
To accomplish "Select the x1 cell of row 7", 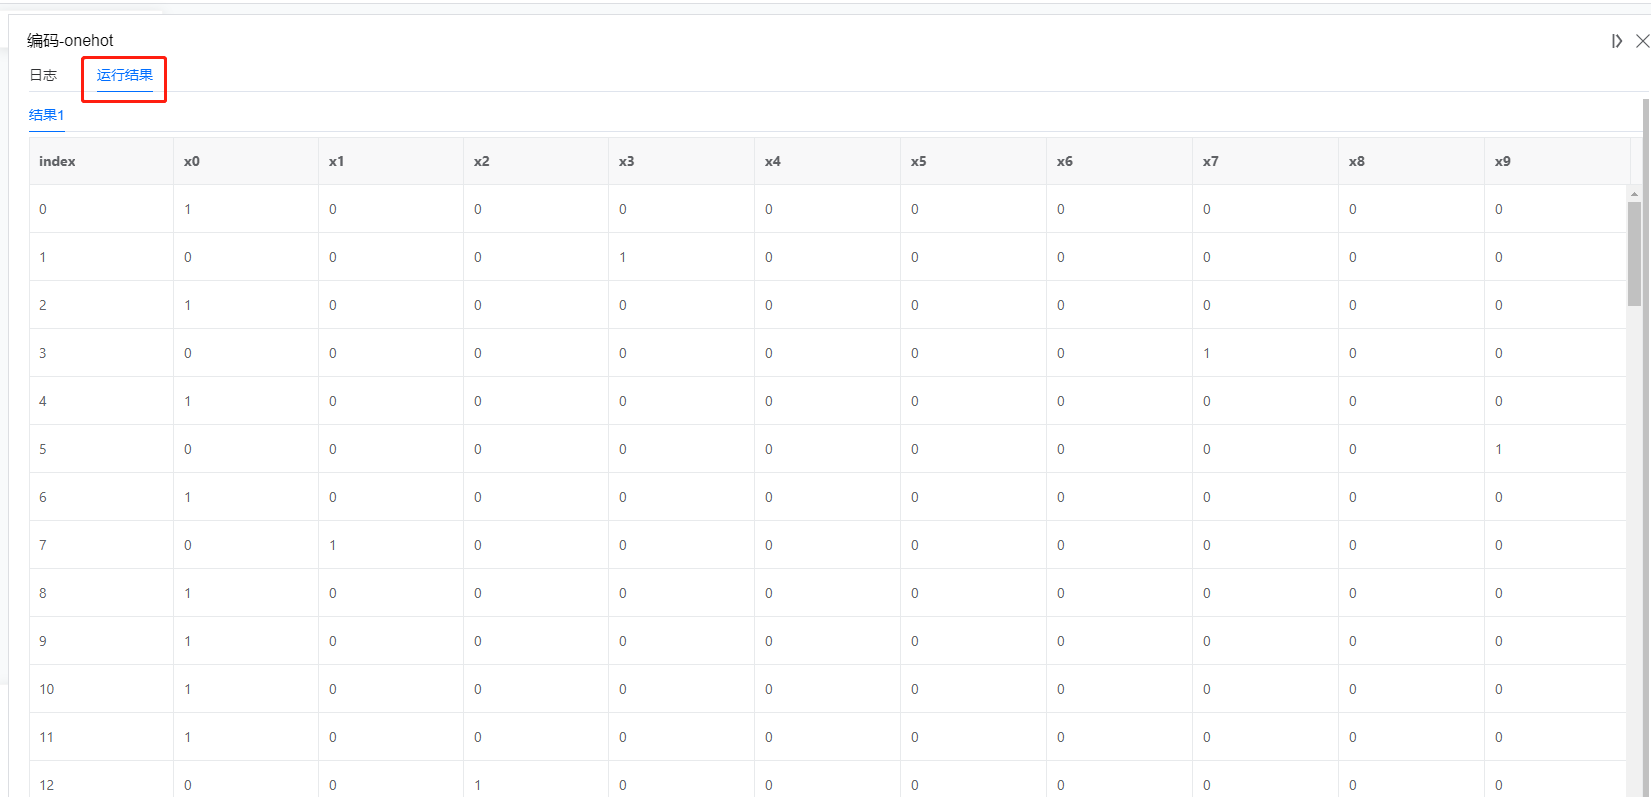I will tap(391, 545).
